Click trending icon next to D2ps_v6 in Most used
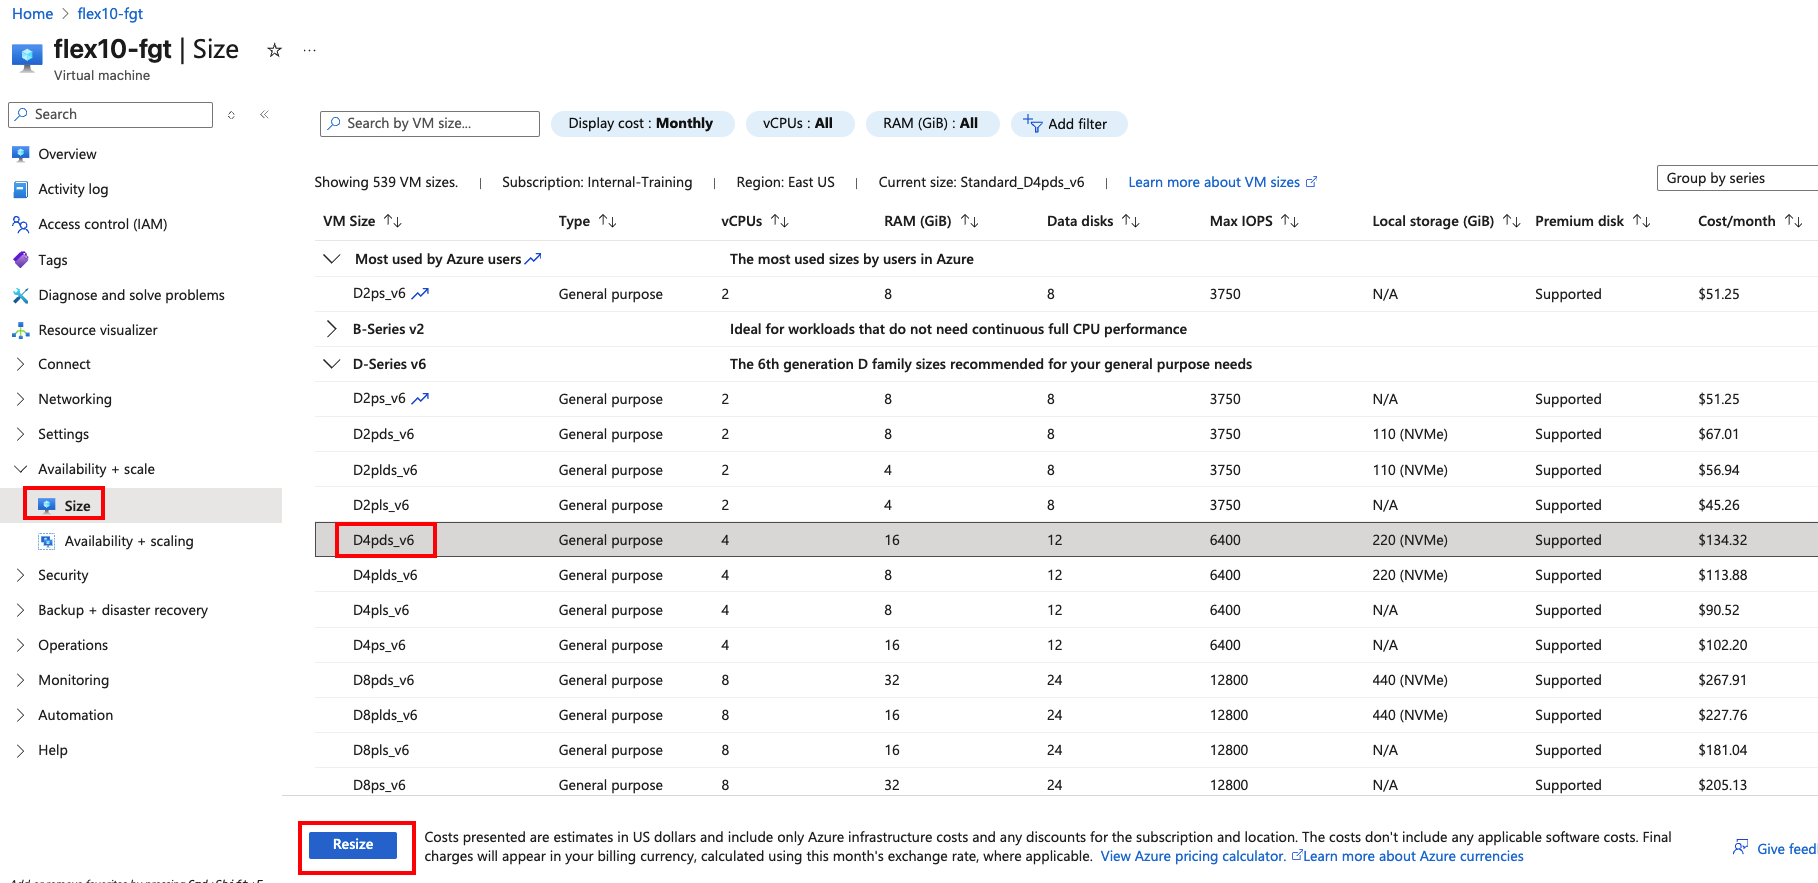Image resolution: width=1818 pixels, height=883 pixels. [x=420, y=294]
